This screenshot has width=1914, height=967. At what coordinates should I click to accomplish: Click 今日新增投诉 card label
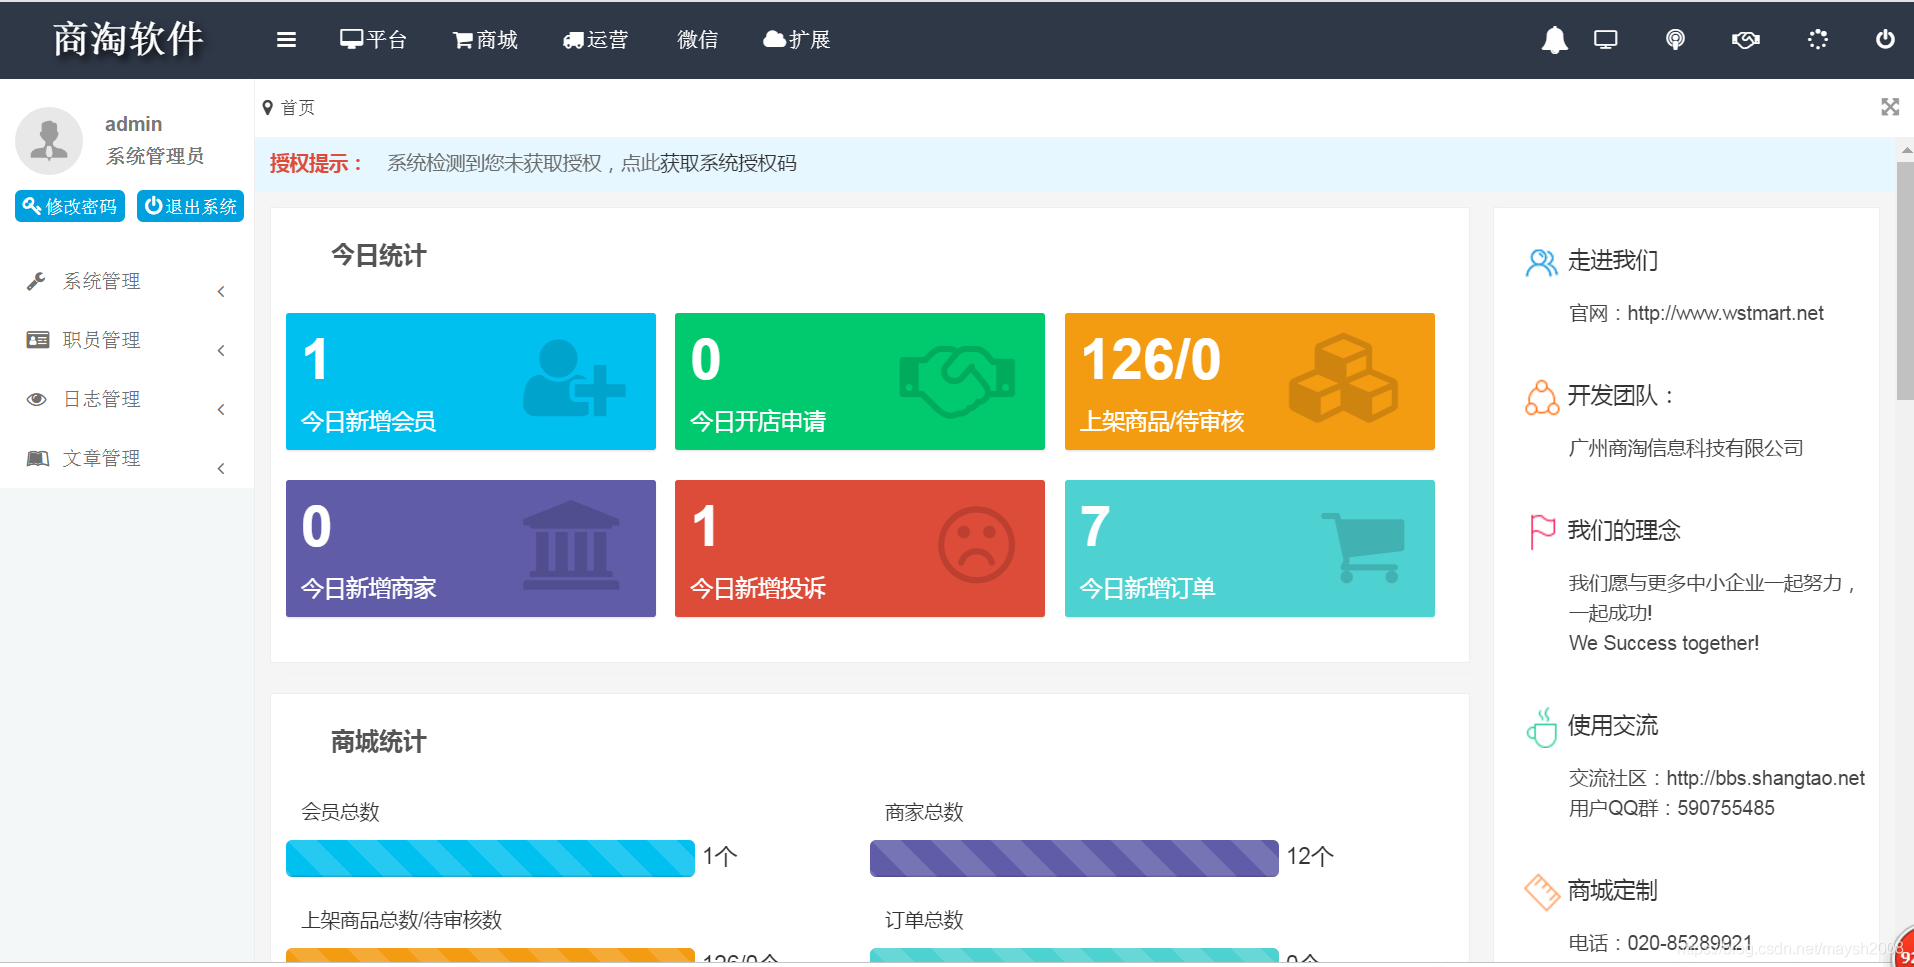tap(758, 589)
